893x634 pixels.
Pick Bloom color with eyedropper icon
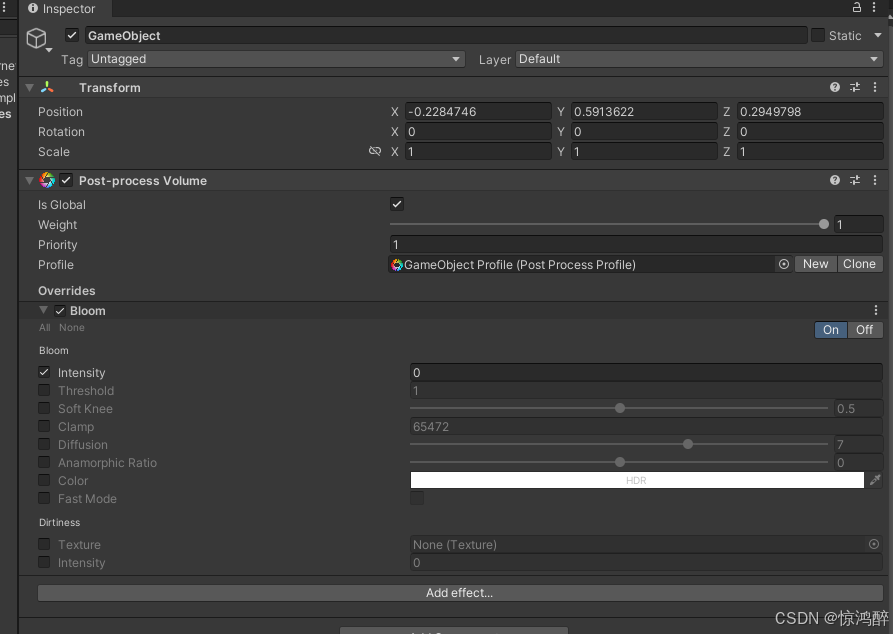click(875, 480)
